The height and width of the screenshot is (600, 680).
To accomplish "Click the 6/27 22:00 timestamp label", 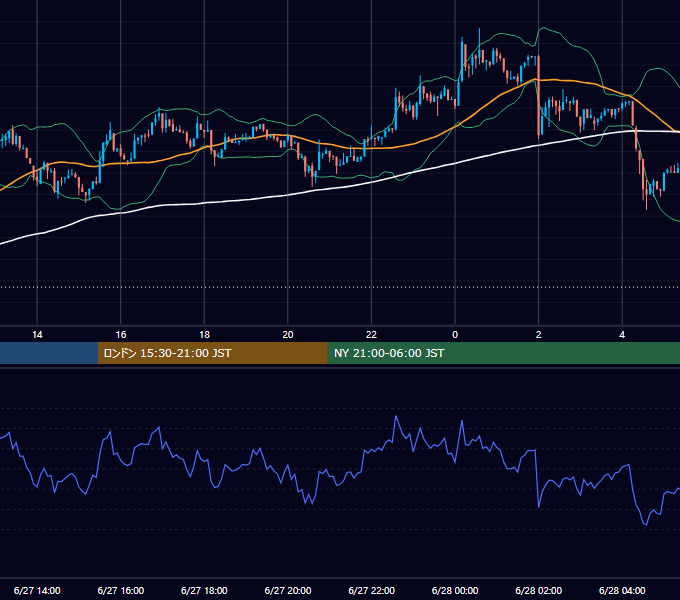I will click(x=372, y=590).
